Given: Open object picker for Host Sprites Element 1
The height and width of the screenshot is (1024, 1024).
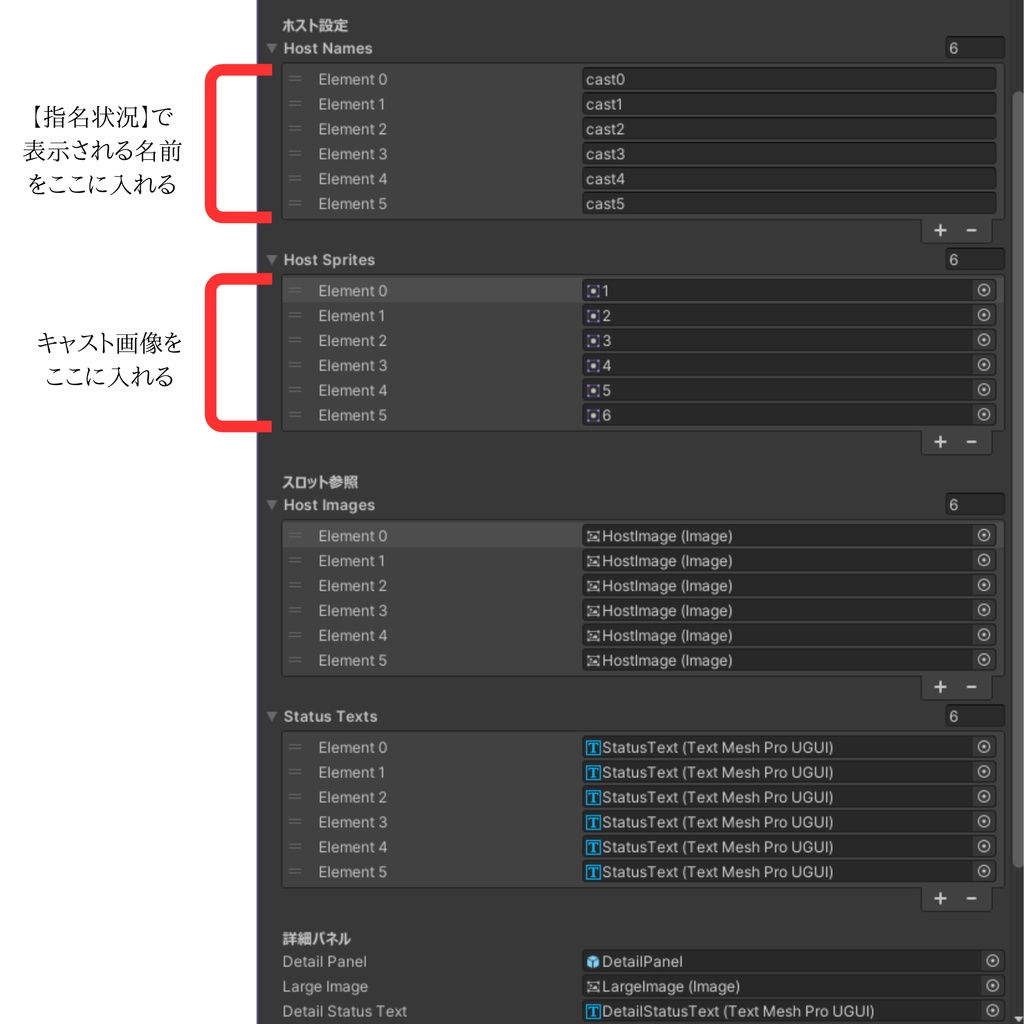Looking at the screenshot, I should coord(984,315).
